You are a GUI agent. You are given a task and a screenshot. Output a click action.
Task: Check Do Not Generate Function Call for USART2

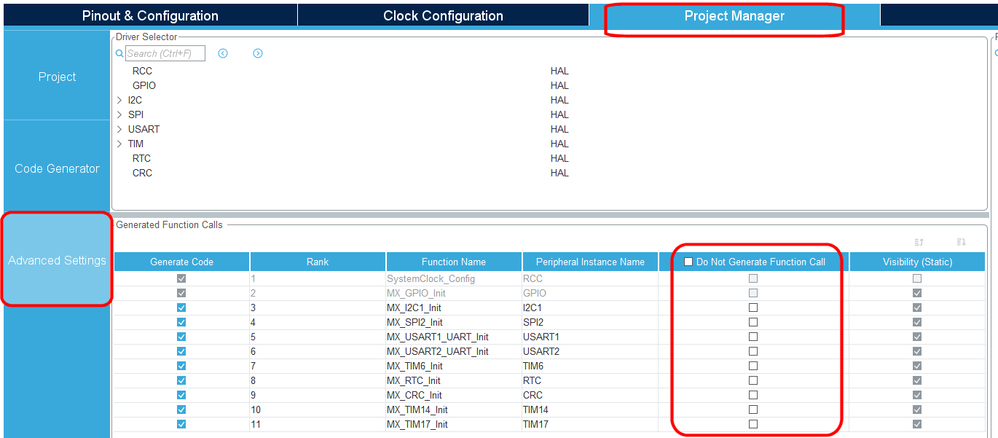click(753, 351)
